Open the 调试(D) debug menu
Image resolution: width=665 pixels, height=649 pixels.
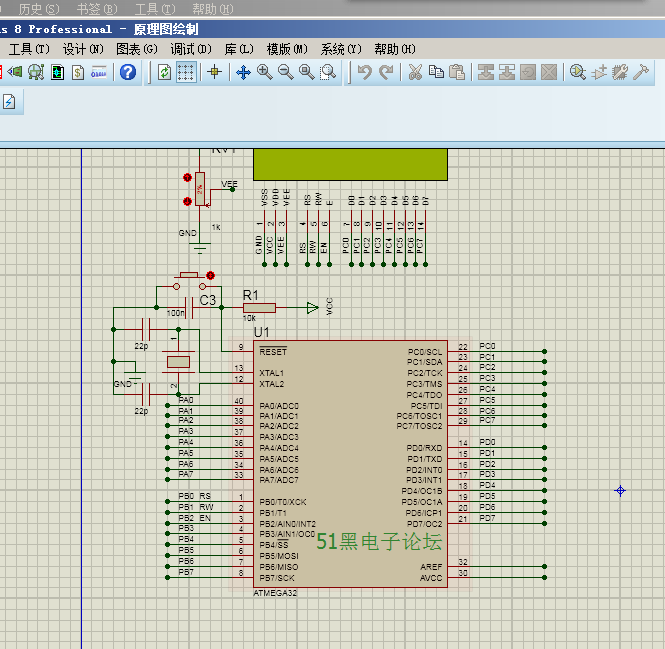pos(190,49)
